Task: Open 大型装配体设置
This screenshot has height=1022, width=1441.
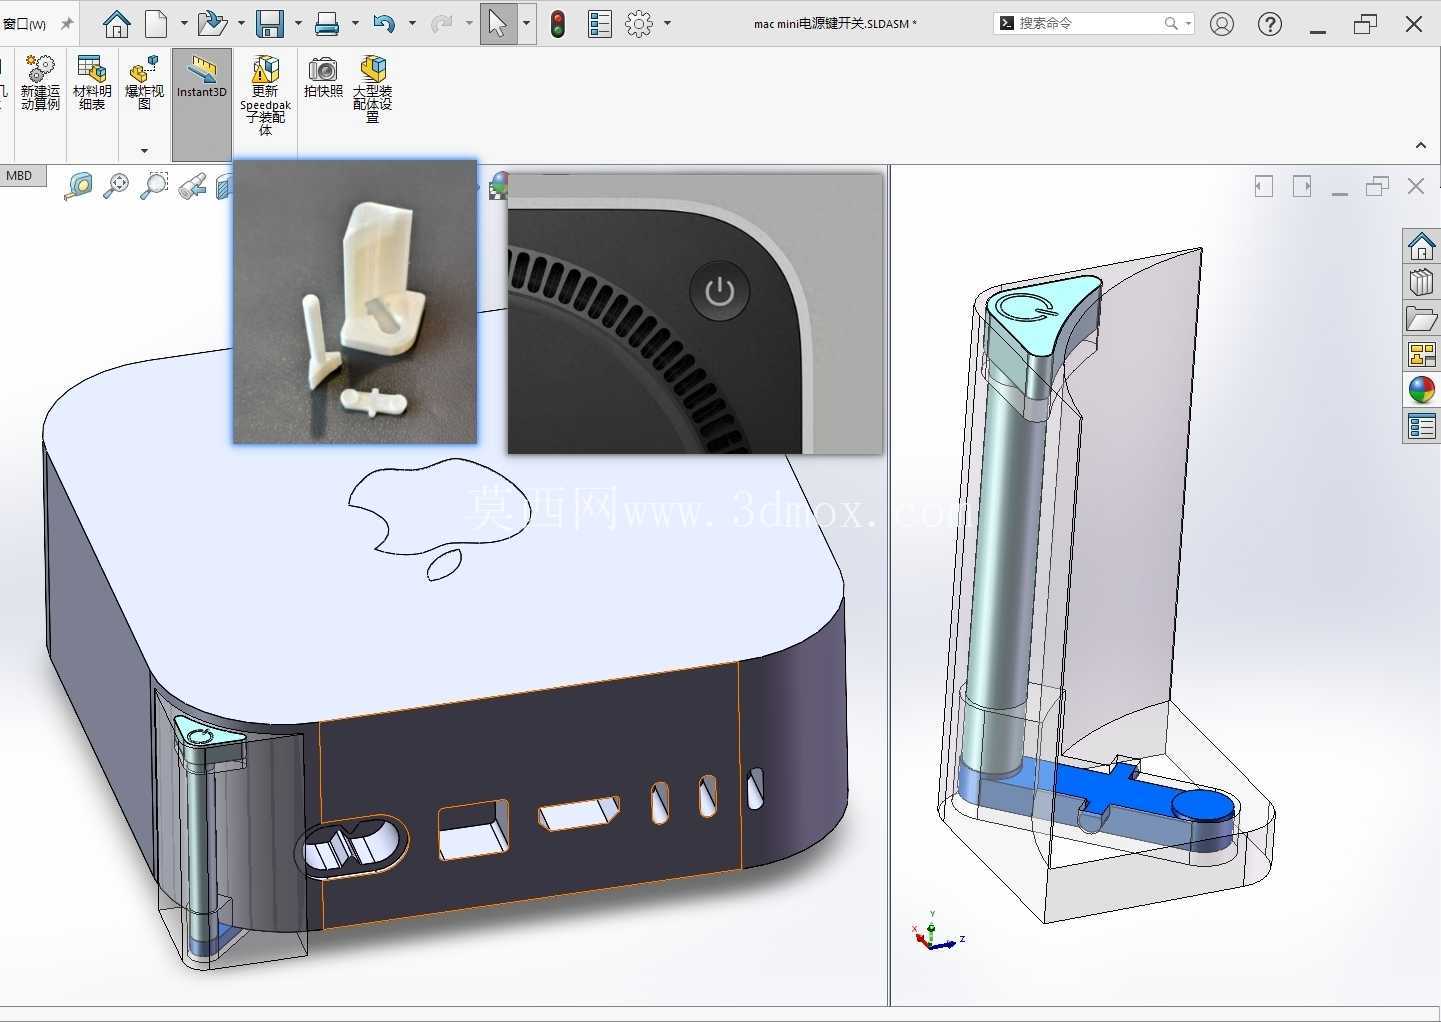Action: click(x=373, y=89)
